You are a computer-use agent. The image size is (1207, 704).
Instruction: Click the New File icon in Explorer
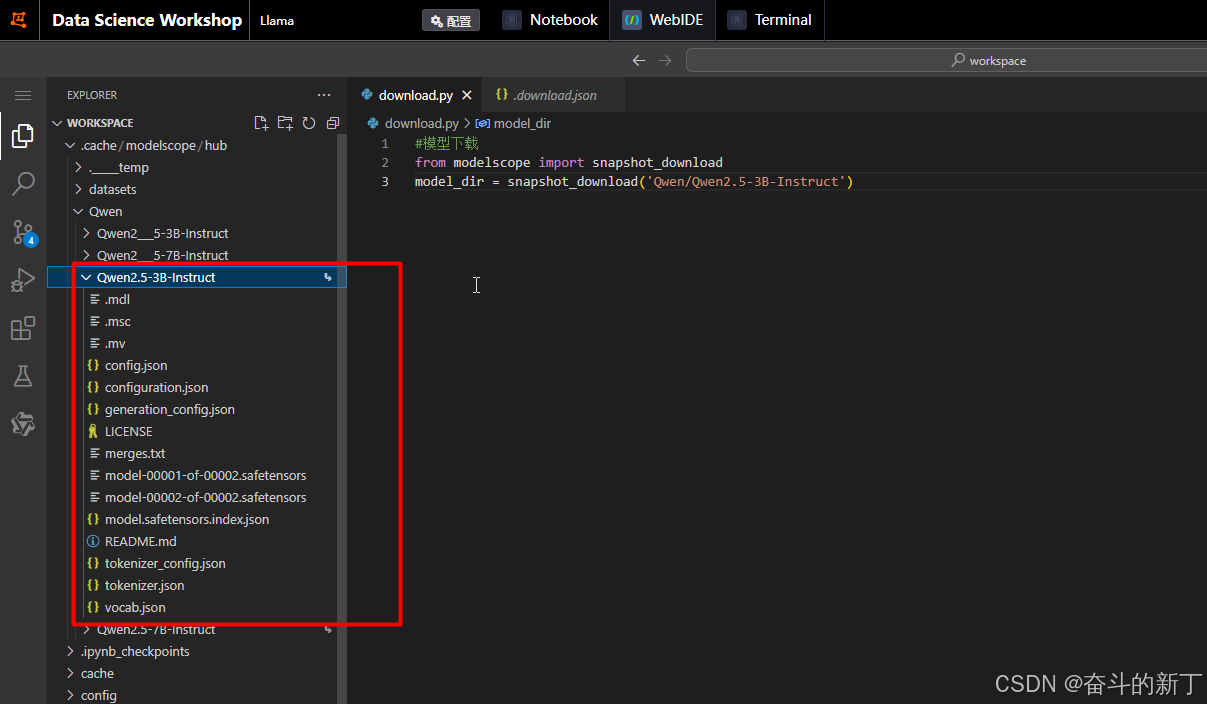click(261, 123)
